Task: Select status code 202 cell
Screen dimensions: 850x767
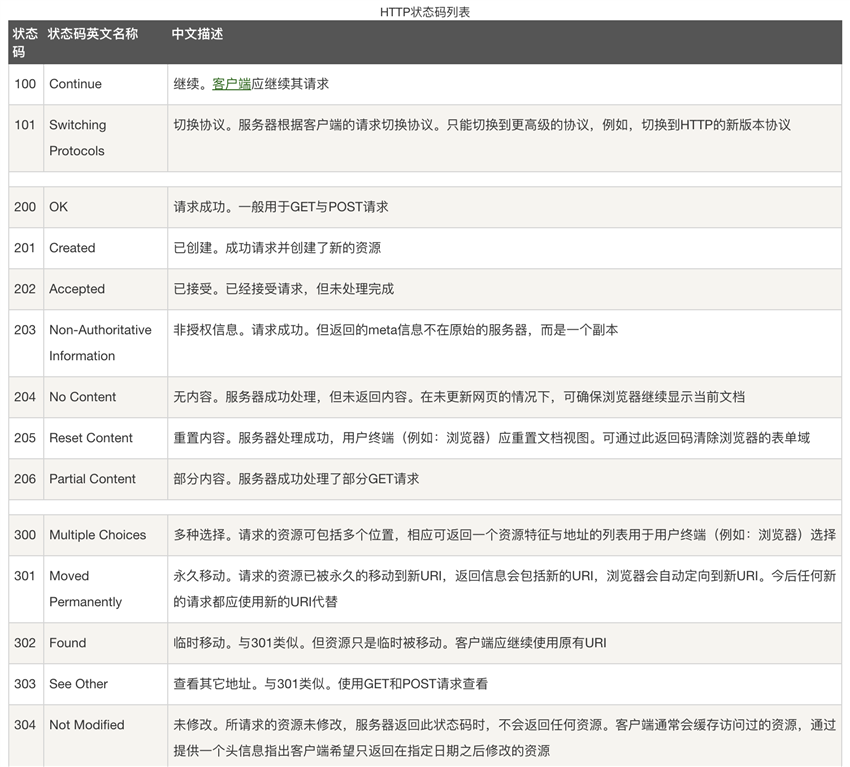Action: (25, 289)
